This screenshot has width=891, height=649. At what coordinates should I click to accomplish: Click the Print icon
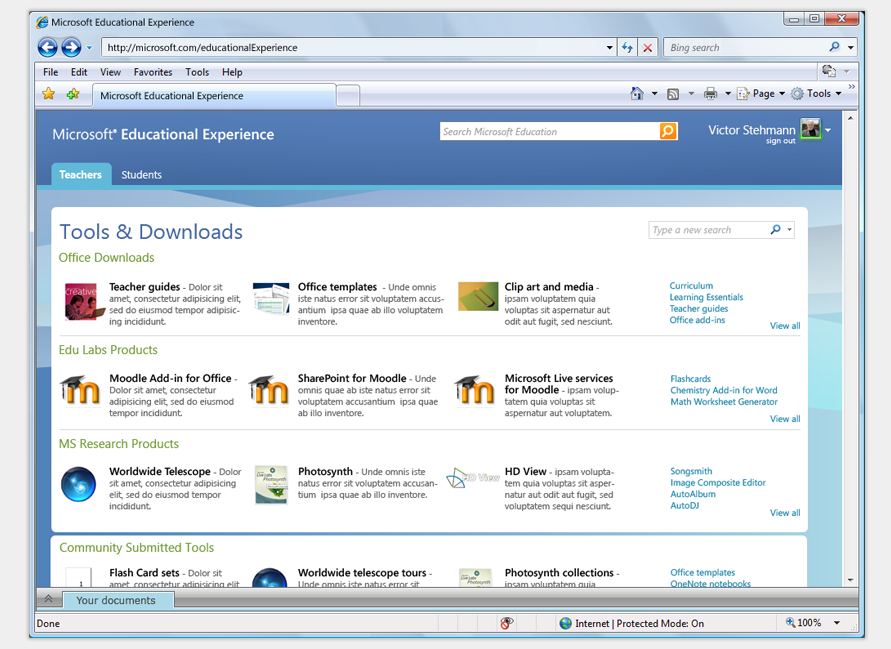[710, 94]
